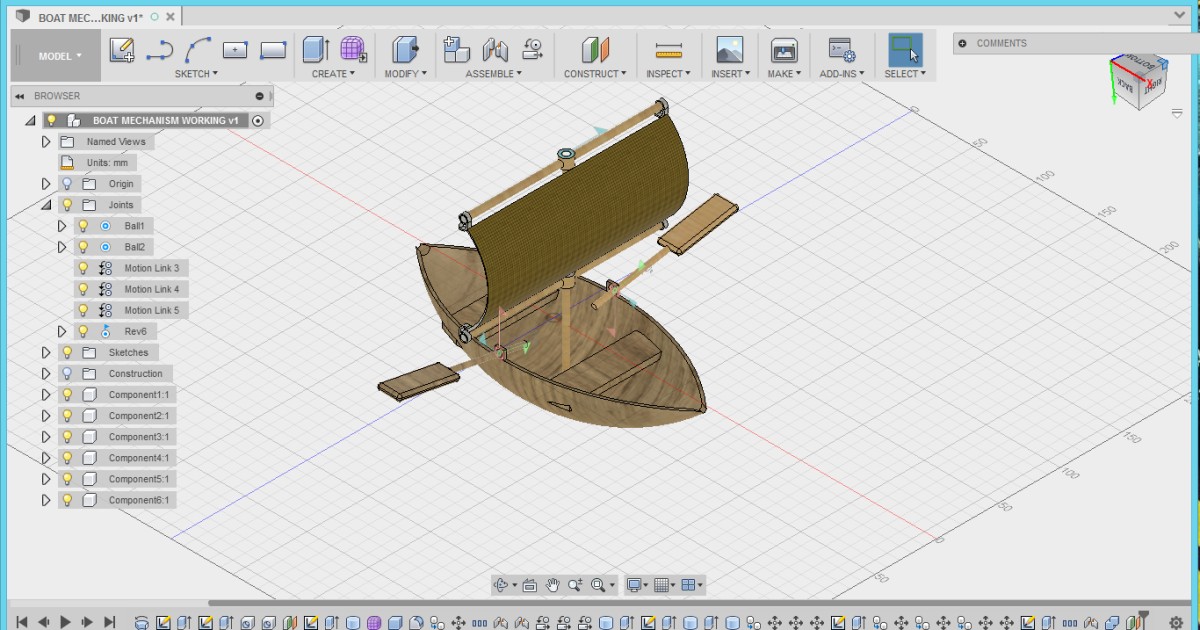Expand the Origin folder in browser
The height and width of the screenshot is (630, 1200).
(x=46, y=183)
